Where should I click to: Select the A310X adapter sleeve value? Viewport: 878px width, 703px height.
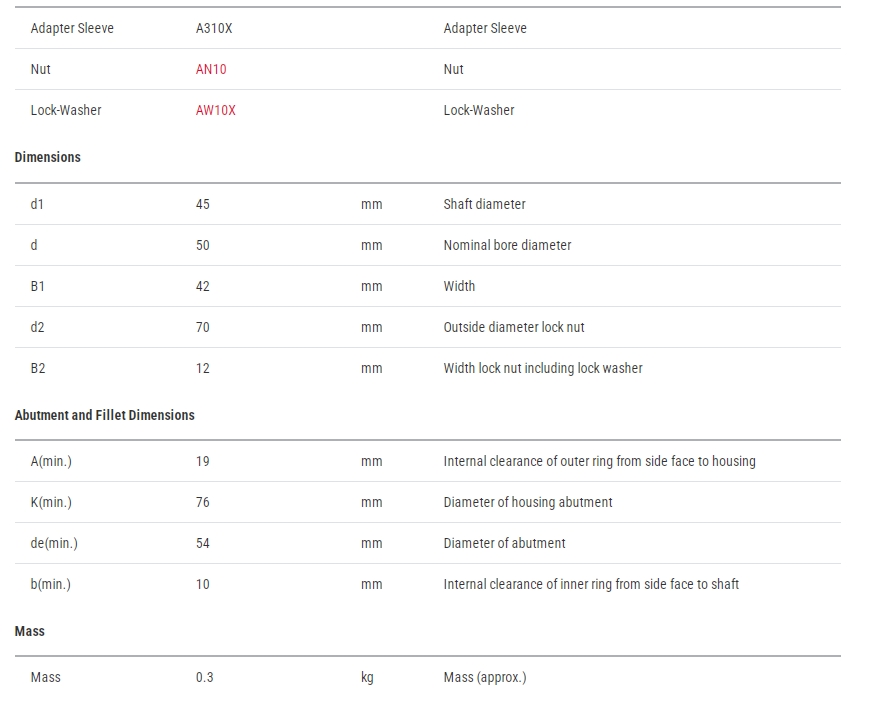(x=214, y=28)
